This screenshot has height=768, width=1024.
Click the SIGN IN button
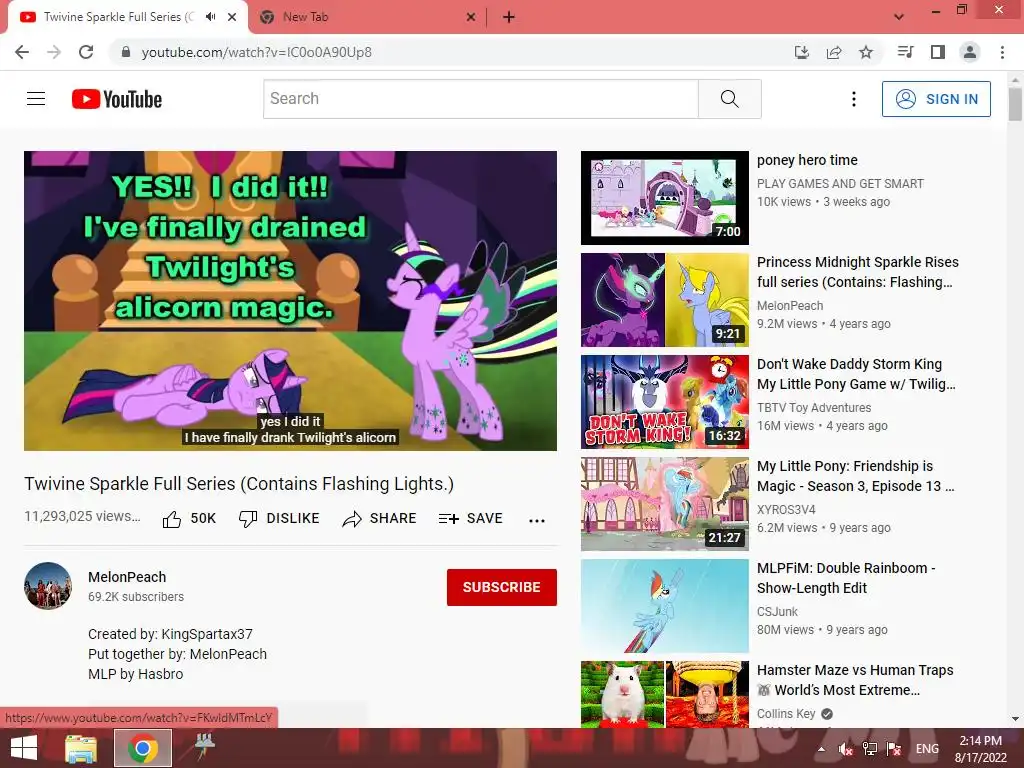936,99
